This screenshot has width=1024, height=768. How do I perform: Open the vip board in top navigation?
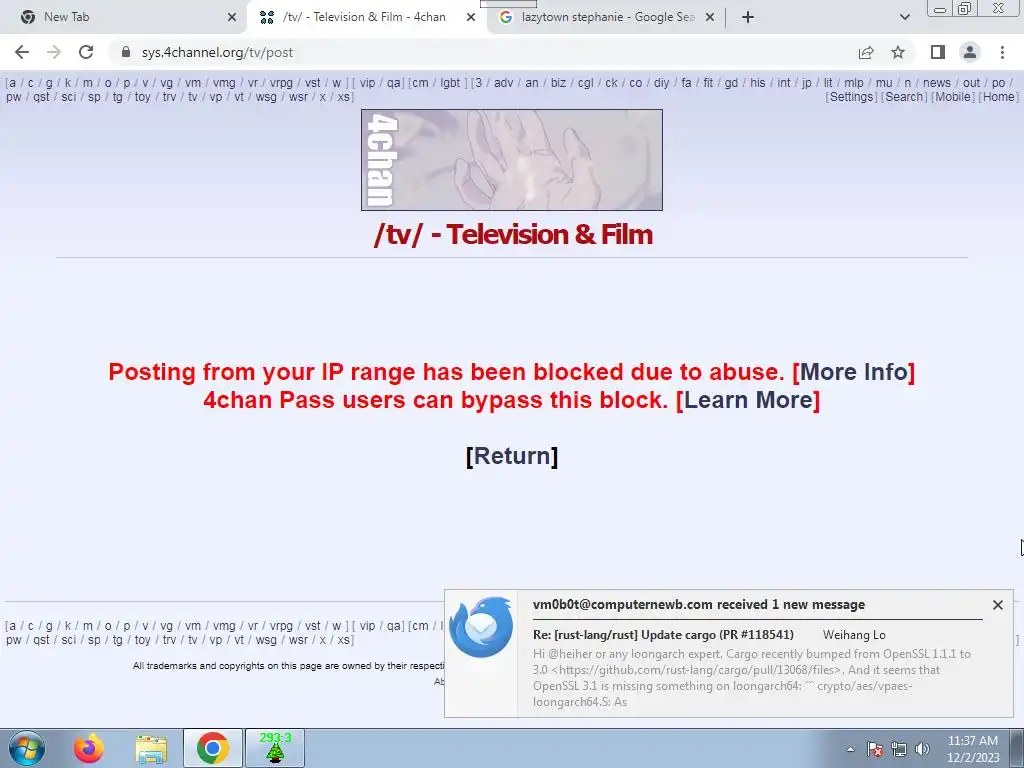tap(368, 83)
